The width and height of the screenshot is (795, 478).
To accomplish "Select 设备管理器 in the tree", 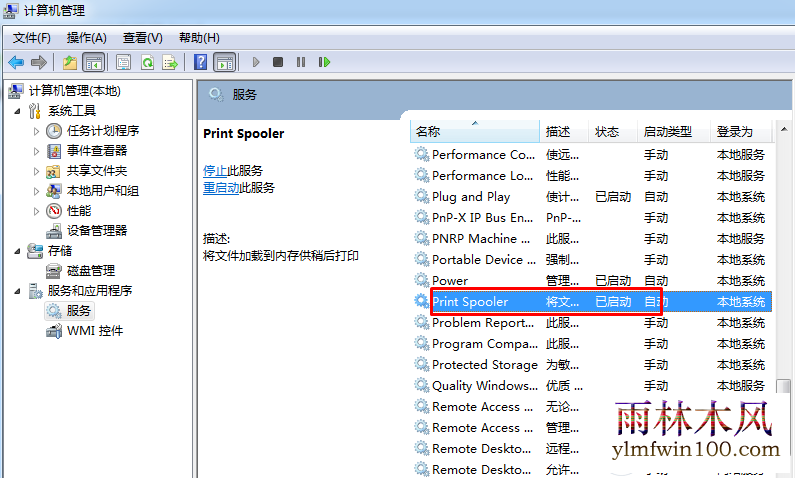I will 97,231.
